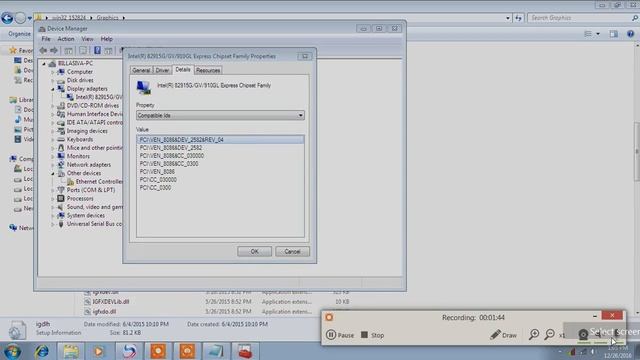The image size is (640, 360).
Task: Click the Network adapters category icon
Action: [61, 164]
